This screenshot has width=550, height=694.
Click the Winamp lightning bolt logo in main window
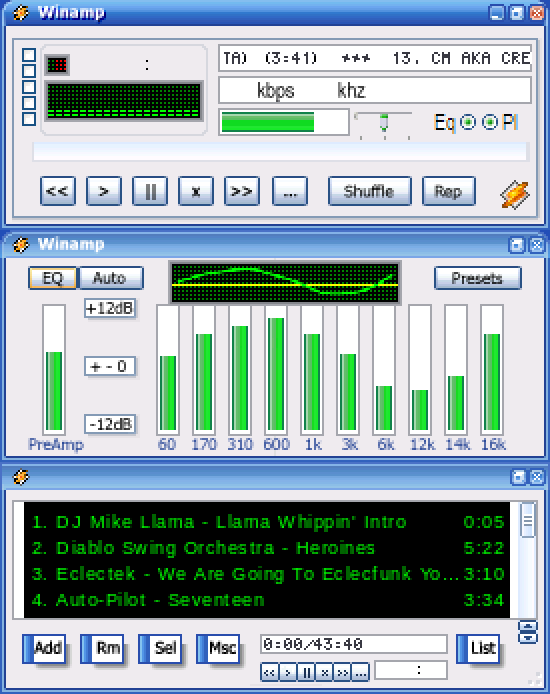(x=515, y=194)
